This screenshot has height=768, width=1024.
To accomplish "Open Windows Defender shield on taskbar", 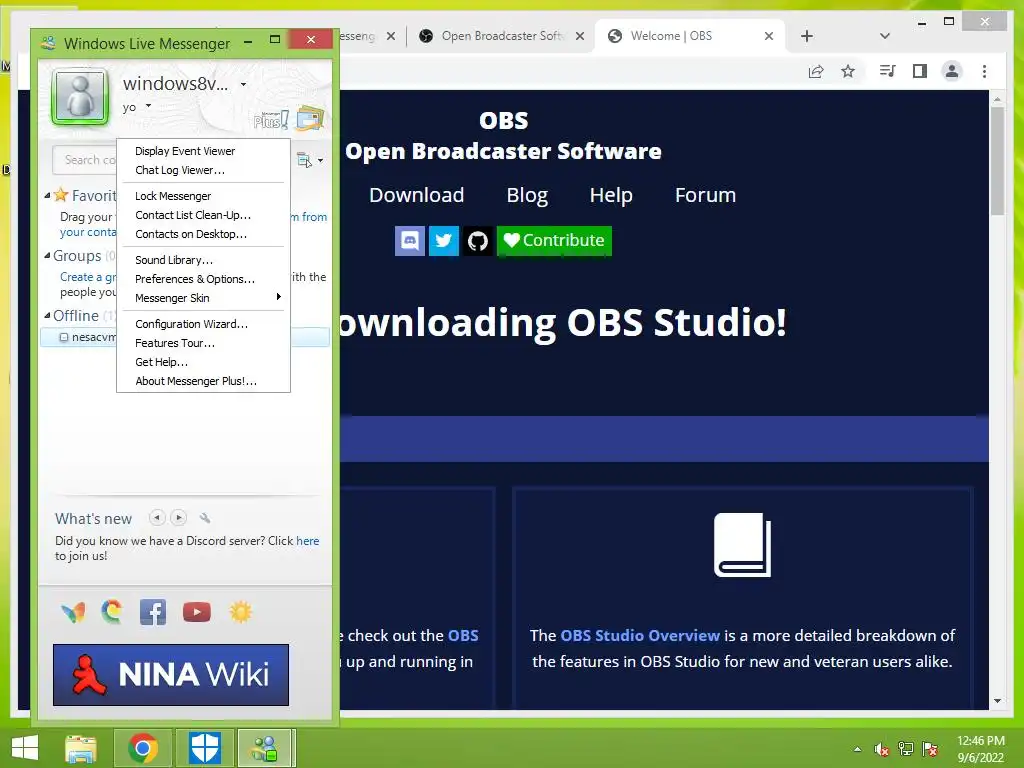I will 204,748.
